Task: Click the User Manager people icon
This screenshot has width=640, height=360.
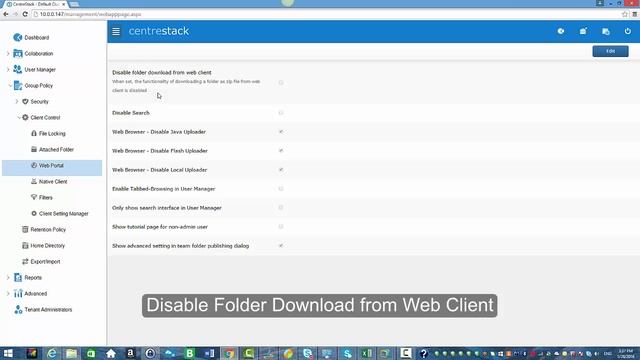Action: click(18, 69)
